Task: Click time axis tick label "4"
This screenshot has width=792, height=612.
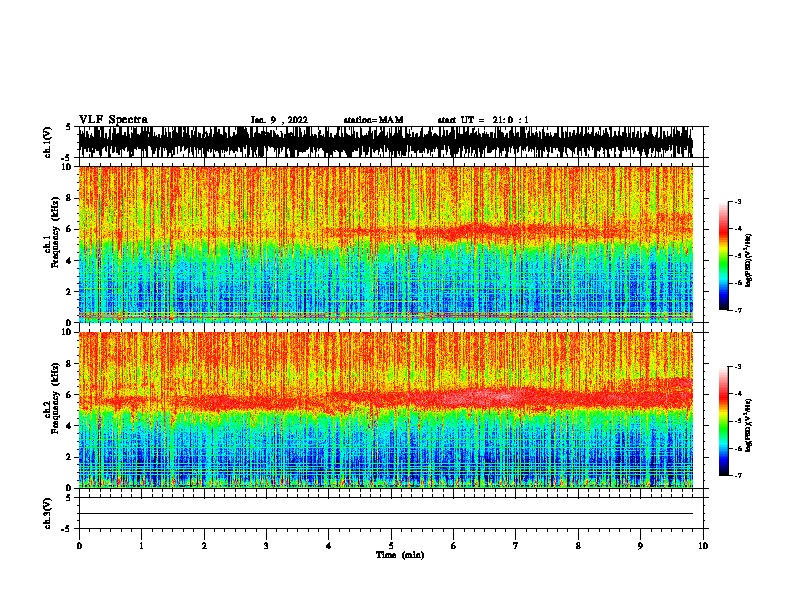Action: coord(329,546)
